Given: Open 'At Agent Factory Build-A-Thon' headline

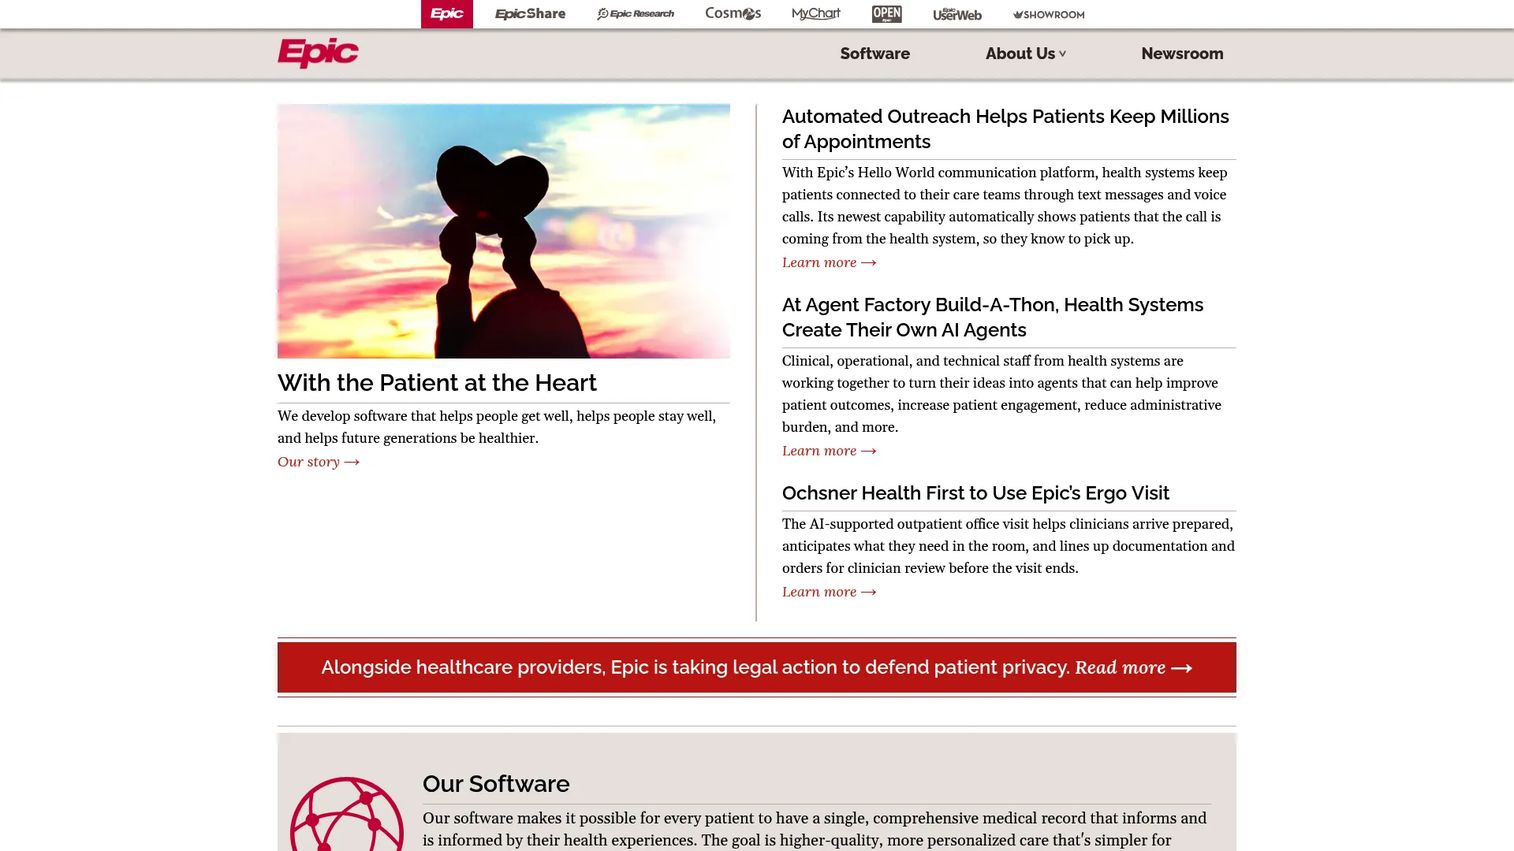Looking at the screenshot, I should coord(993,317).
